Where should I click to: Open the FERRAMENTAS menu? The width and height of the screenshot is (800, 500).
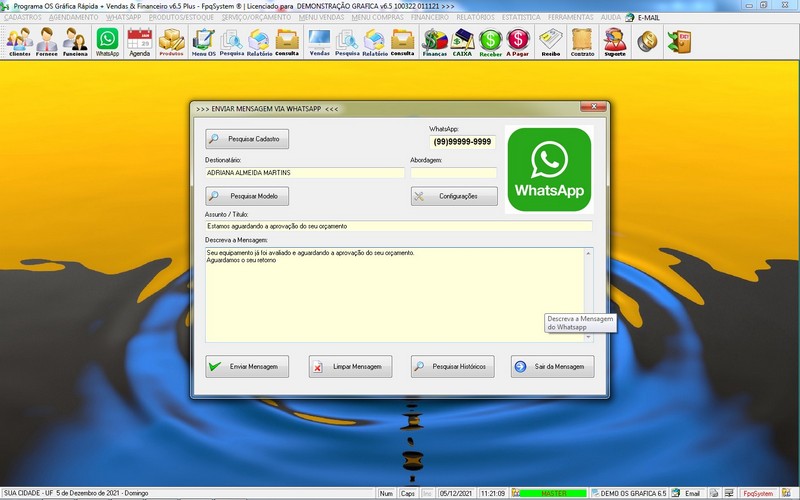570,17
